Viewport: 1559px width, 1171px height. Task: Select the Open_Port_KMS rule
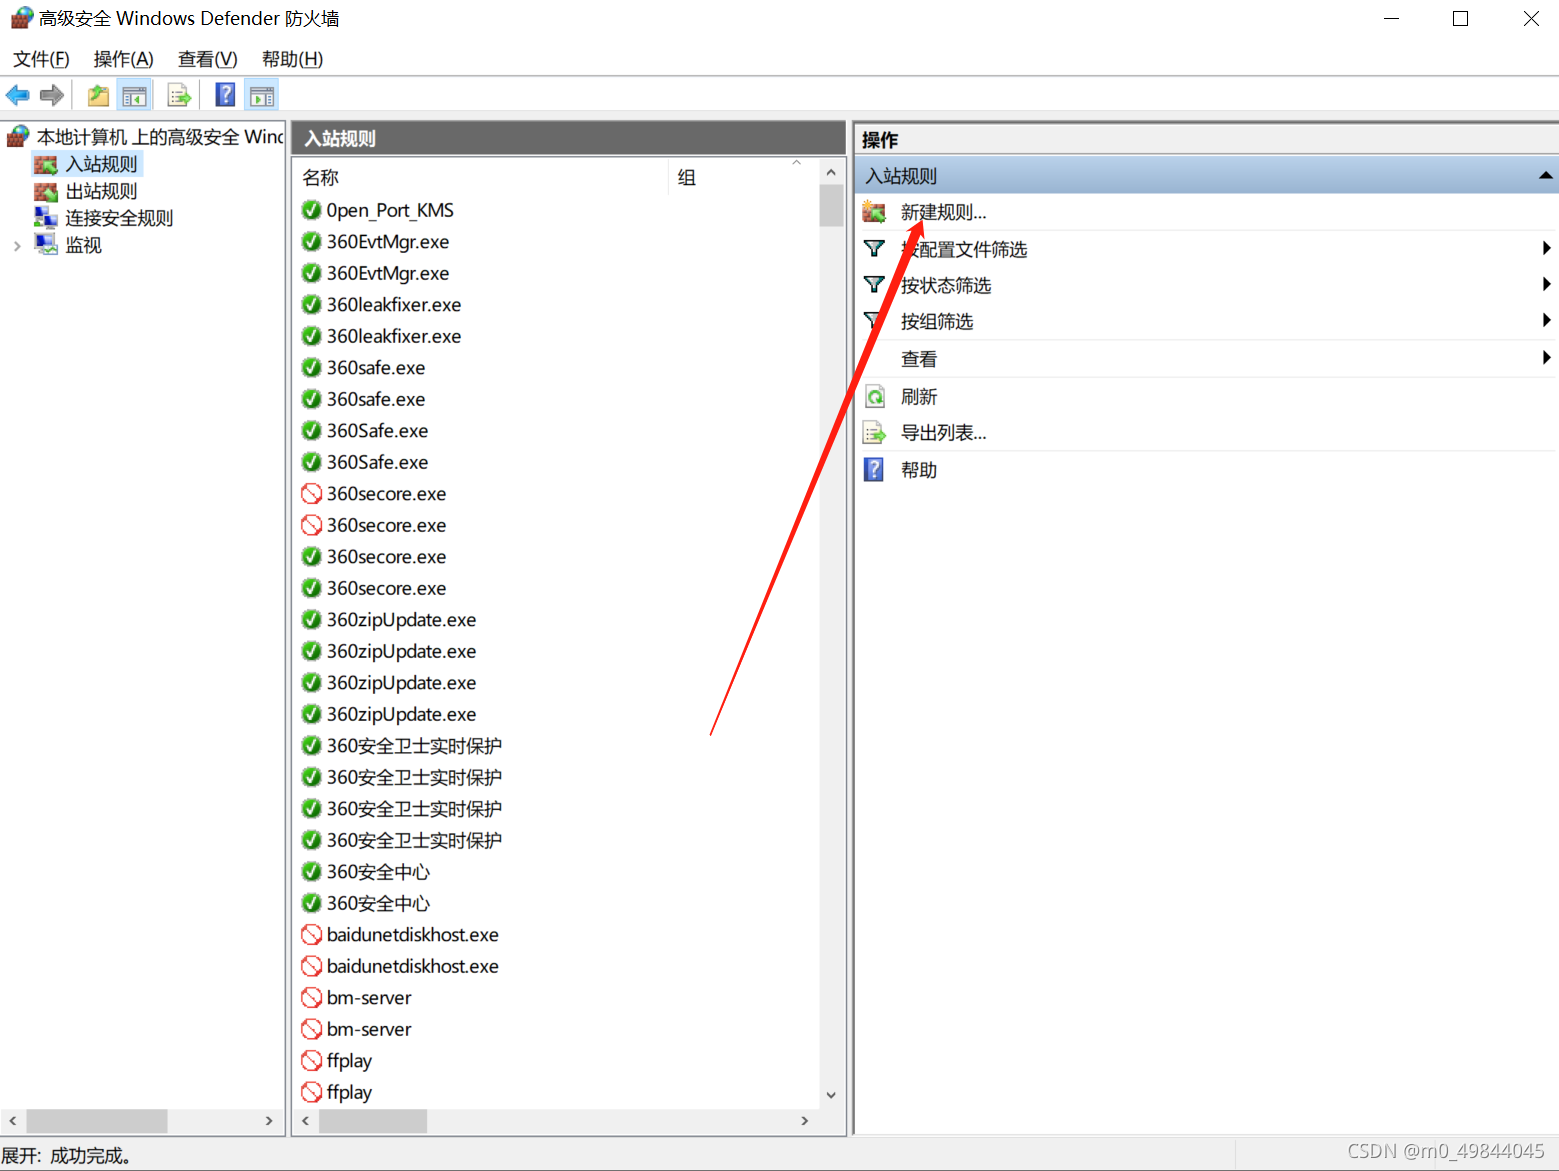coord(390,210)
